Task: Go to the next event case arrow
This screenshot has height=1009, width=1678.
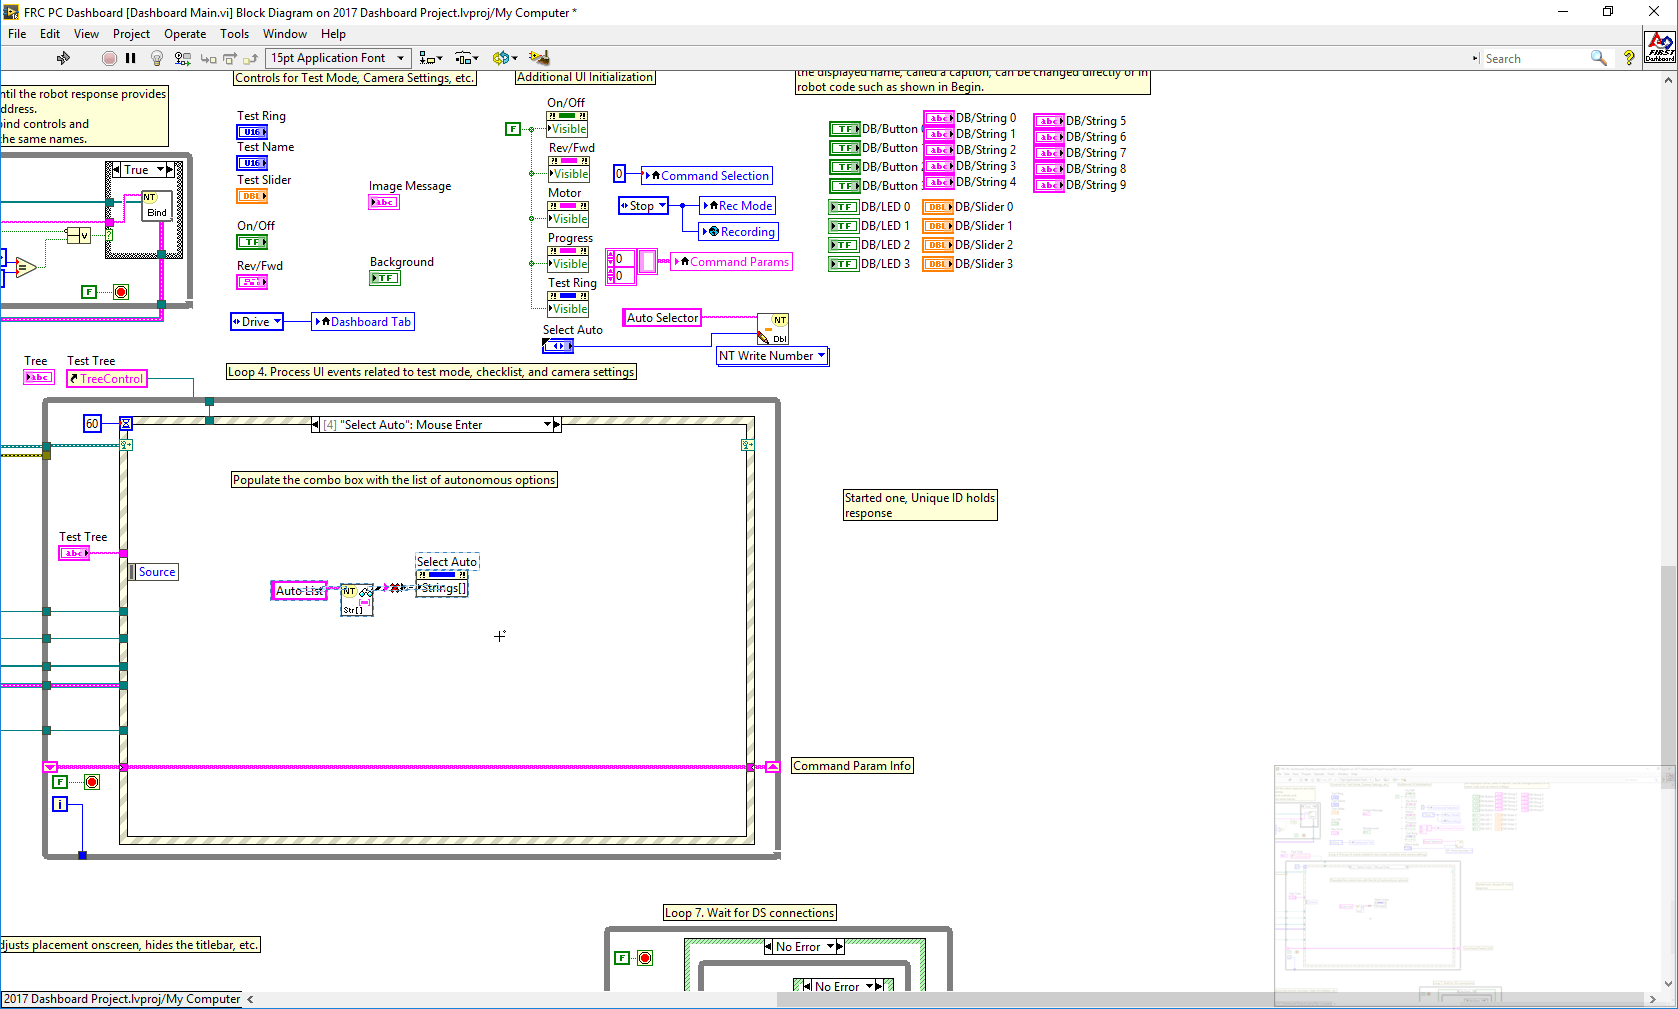Action: click(557, 425)
